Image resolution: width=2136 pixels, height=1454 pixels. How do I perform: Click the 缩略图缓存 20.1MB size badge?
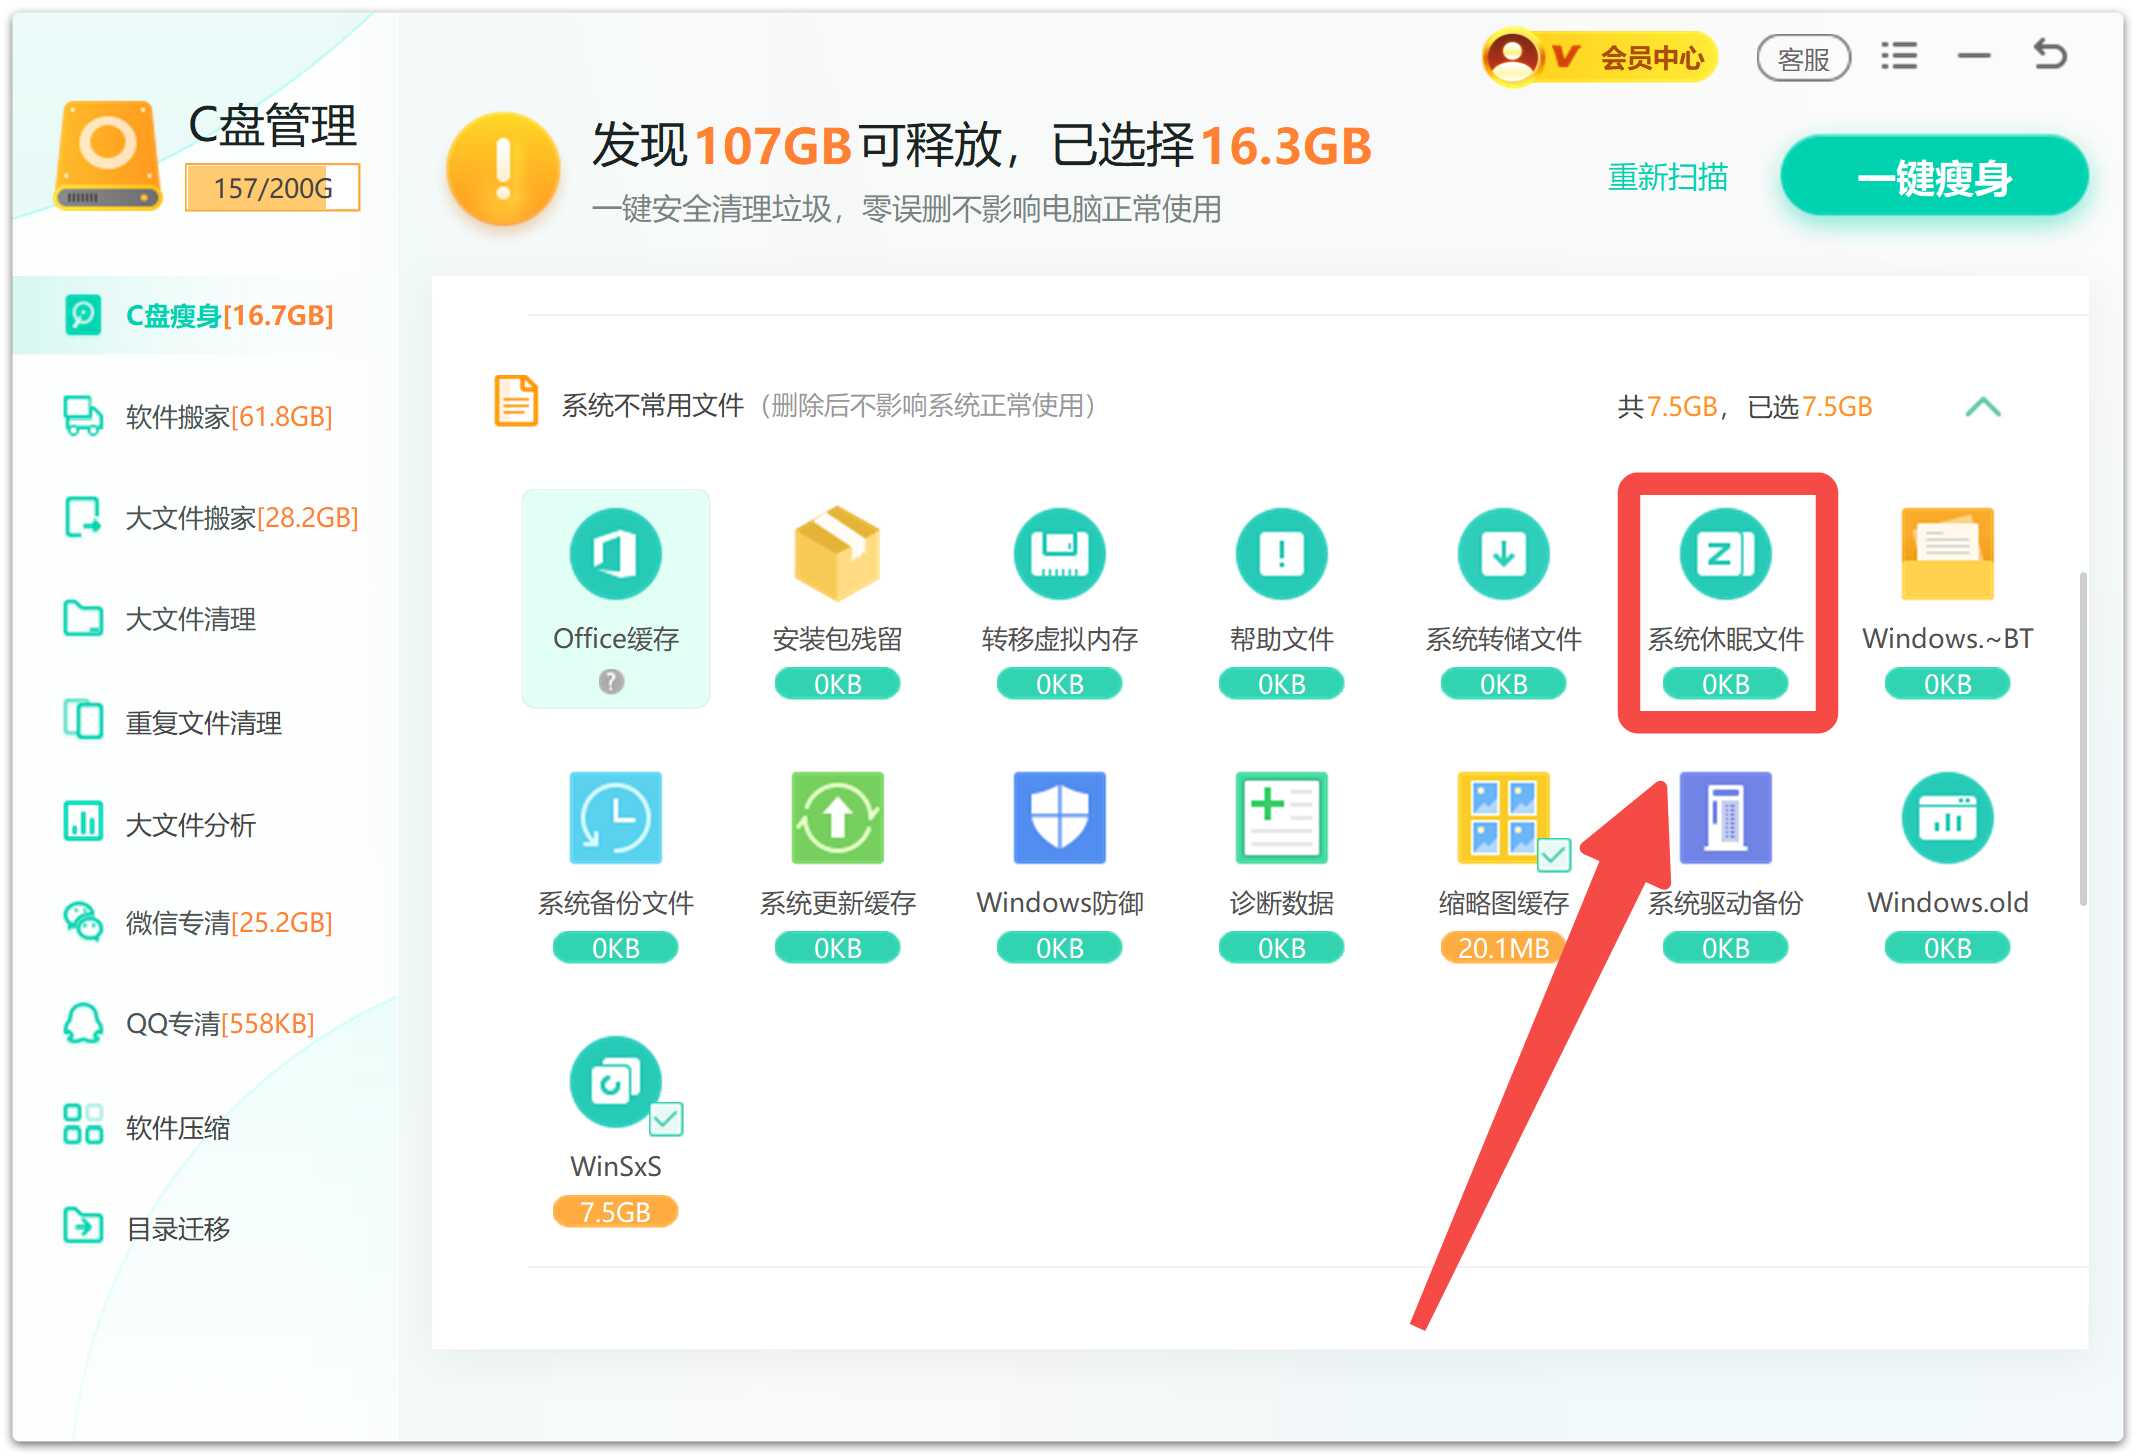coord(1503,947)
